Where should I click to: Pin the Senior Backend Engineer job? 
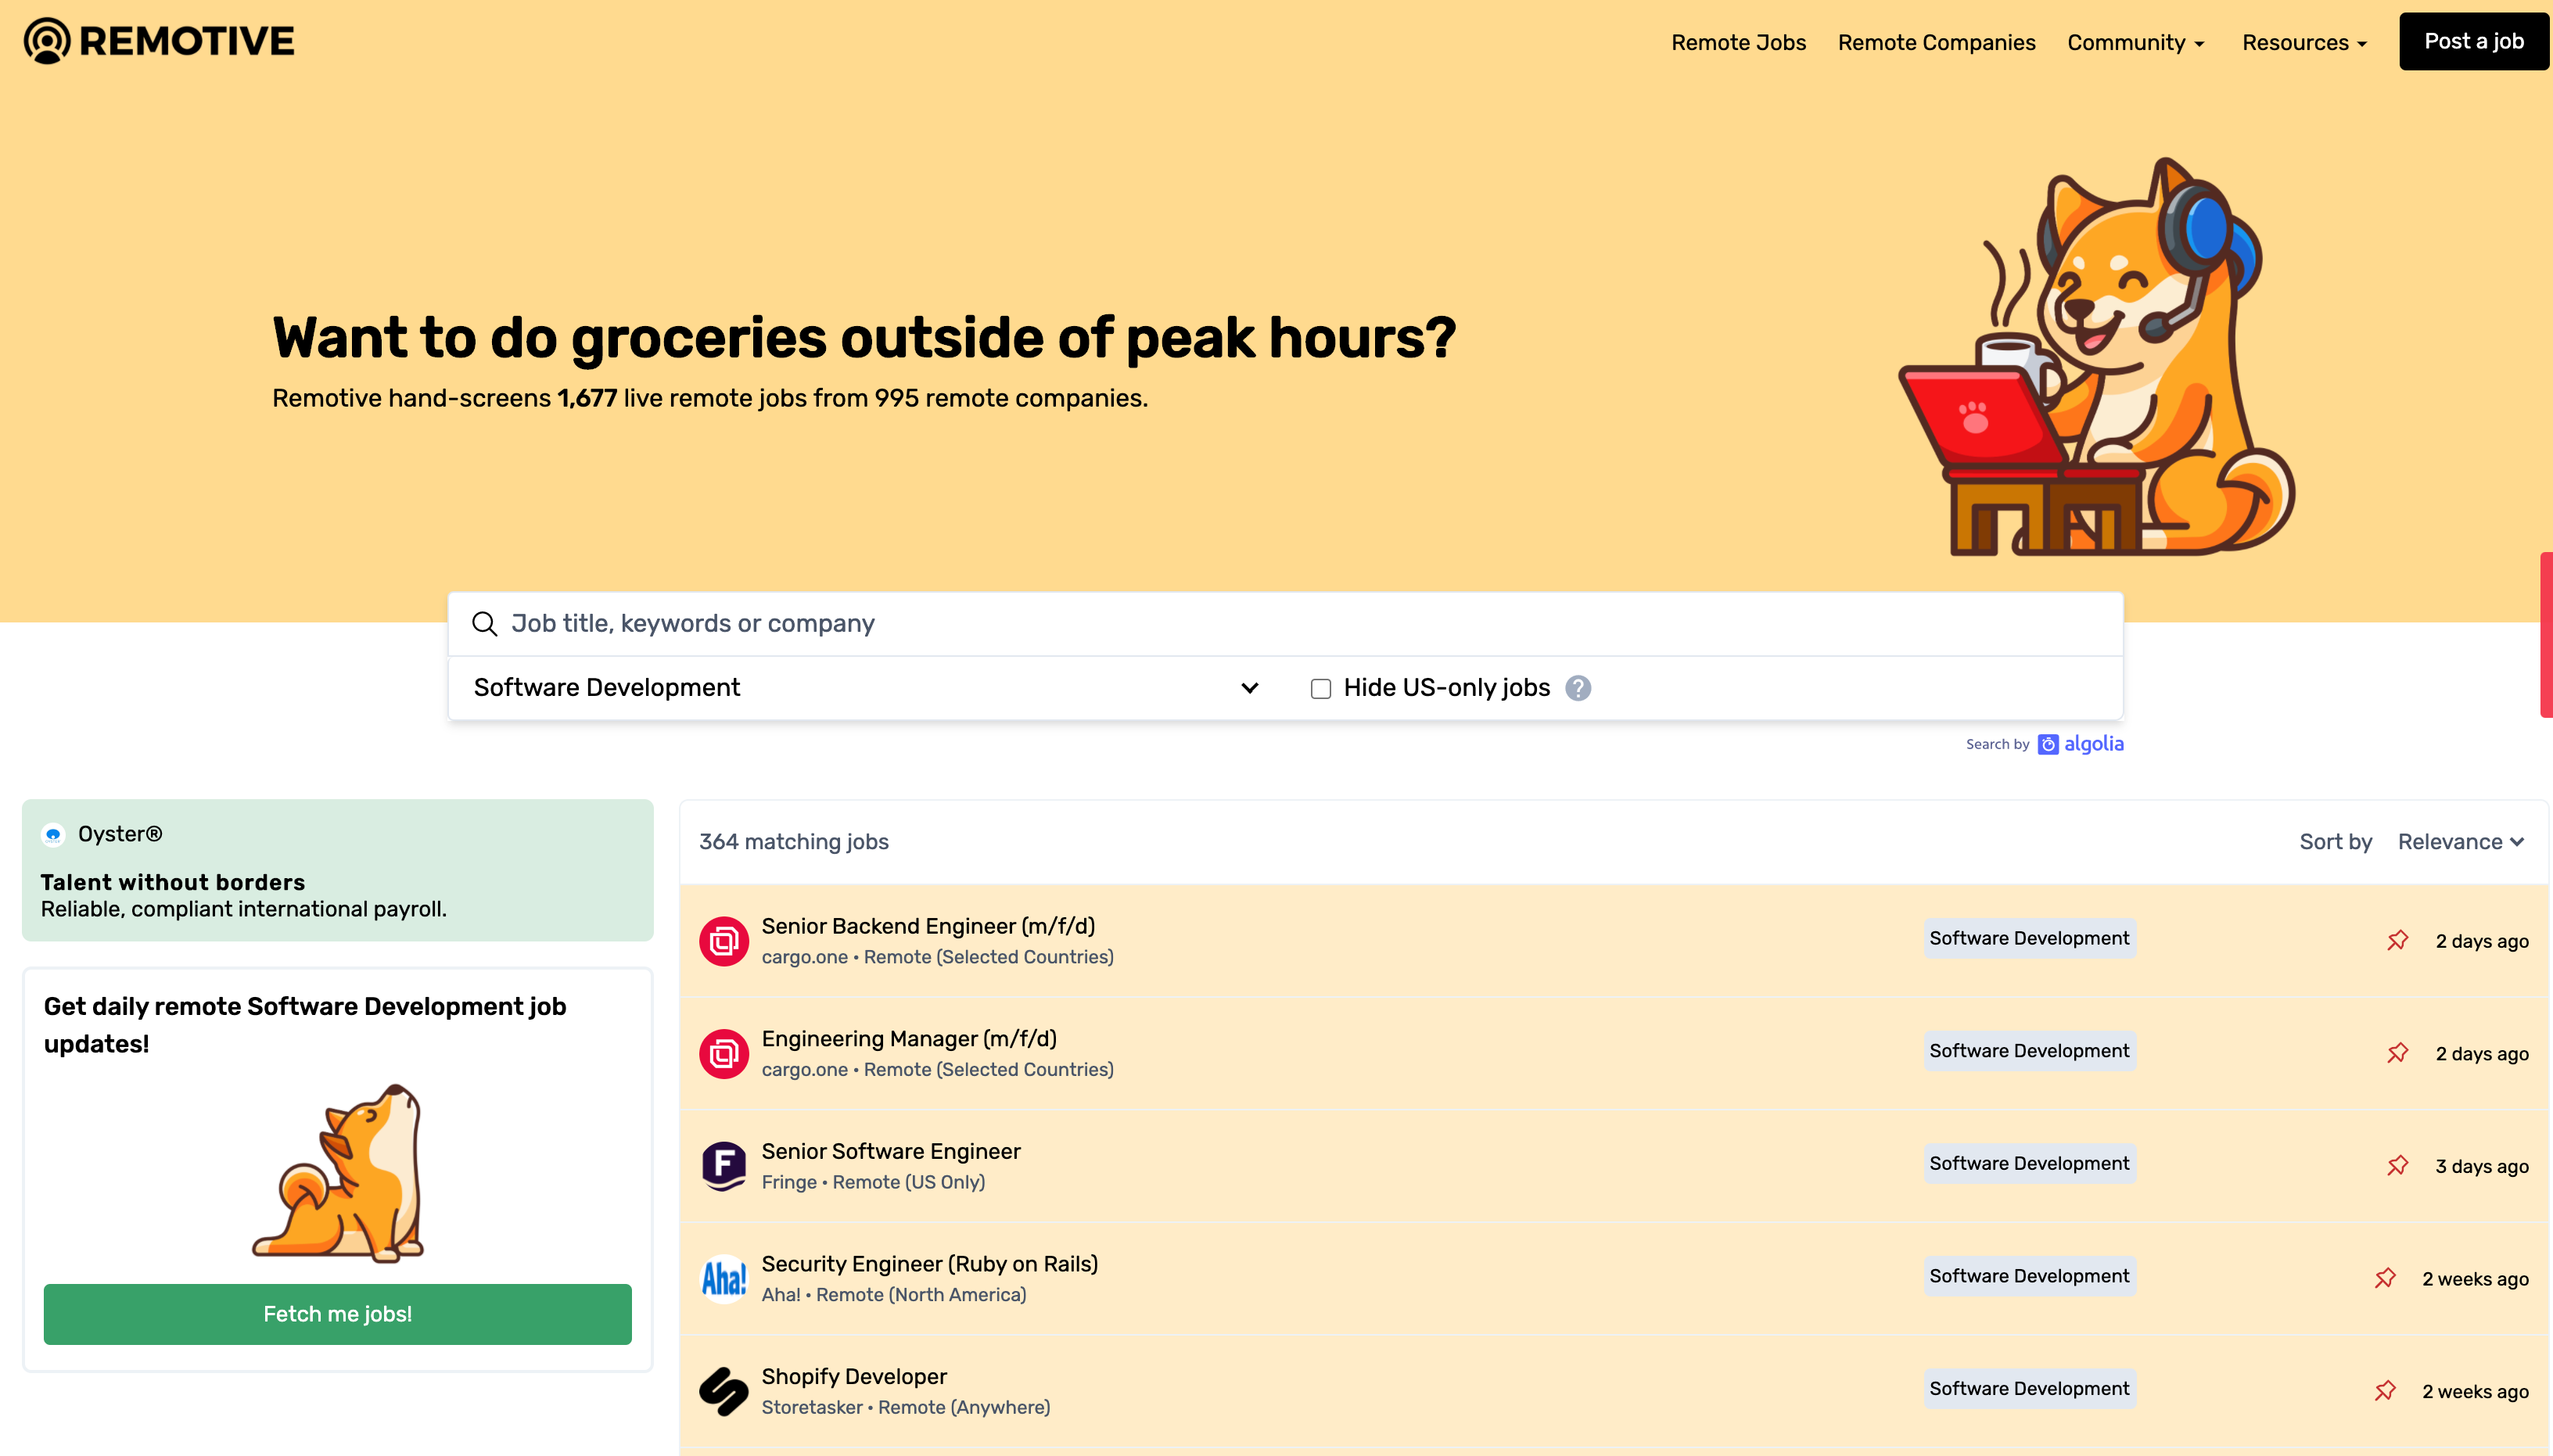click(x=2397, y=940)
